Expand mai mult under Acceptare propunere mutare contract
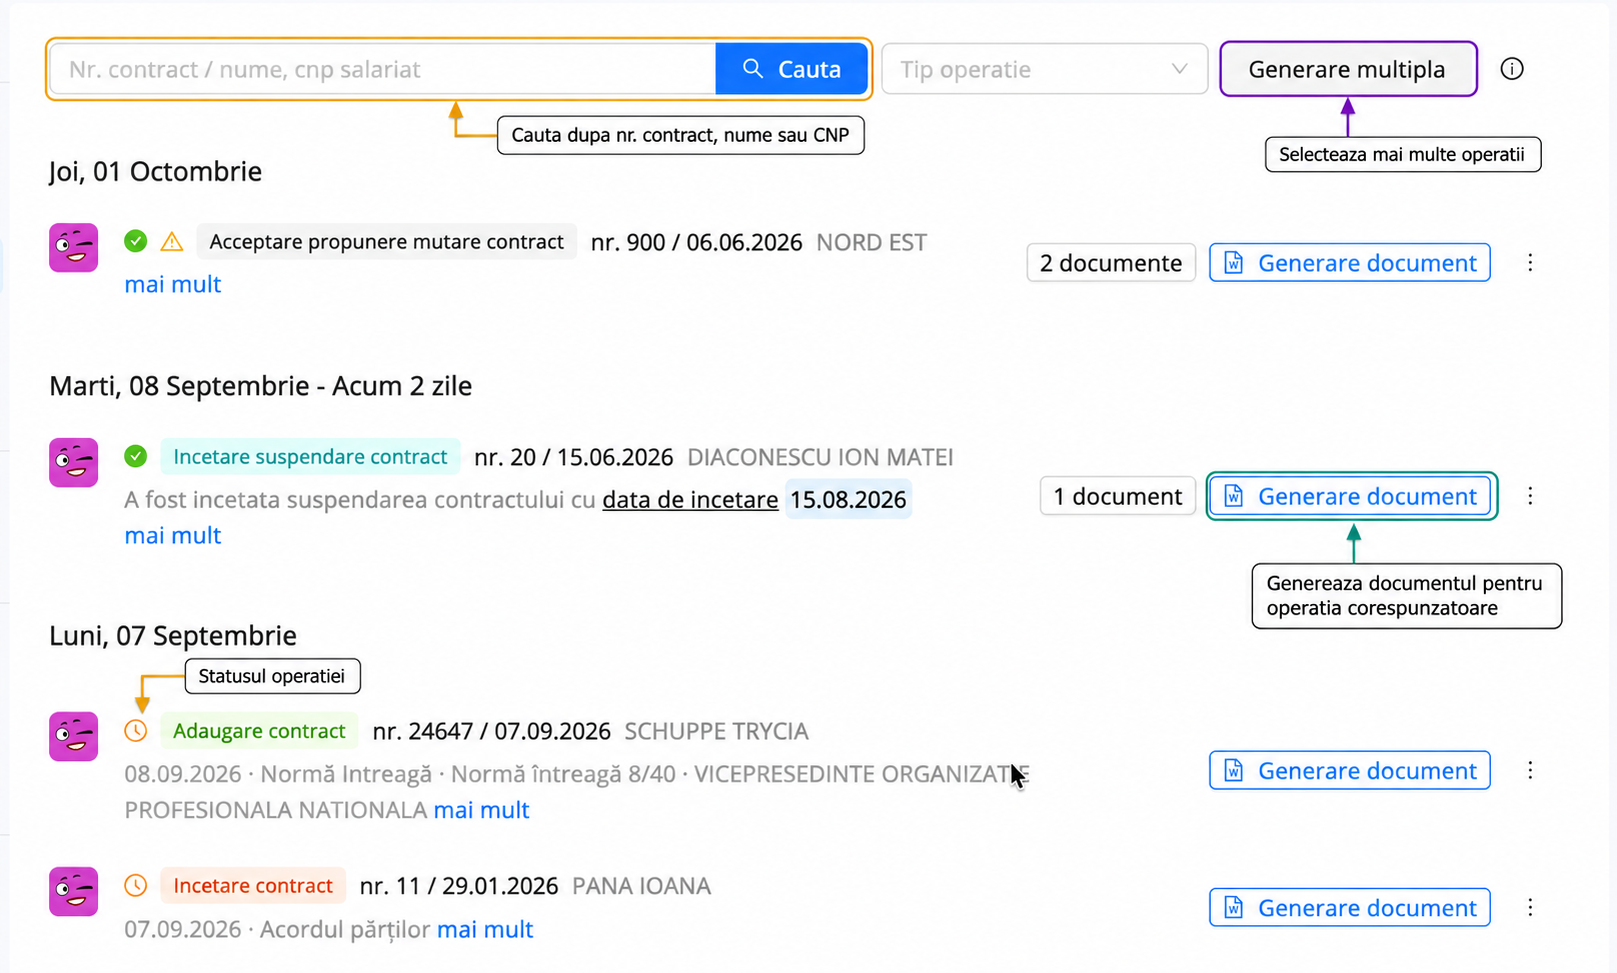 (x=172, y=284)
